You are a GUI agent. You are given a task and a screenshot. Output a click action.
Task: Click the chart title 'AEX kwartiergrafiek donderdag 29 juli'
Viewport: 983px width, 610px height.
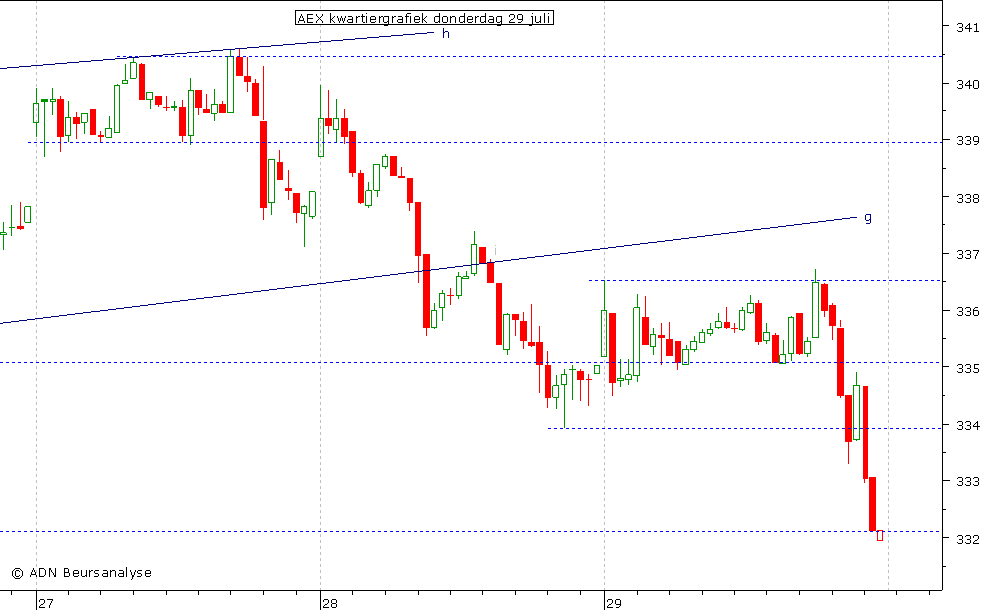(x=424, y=18)
